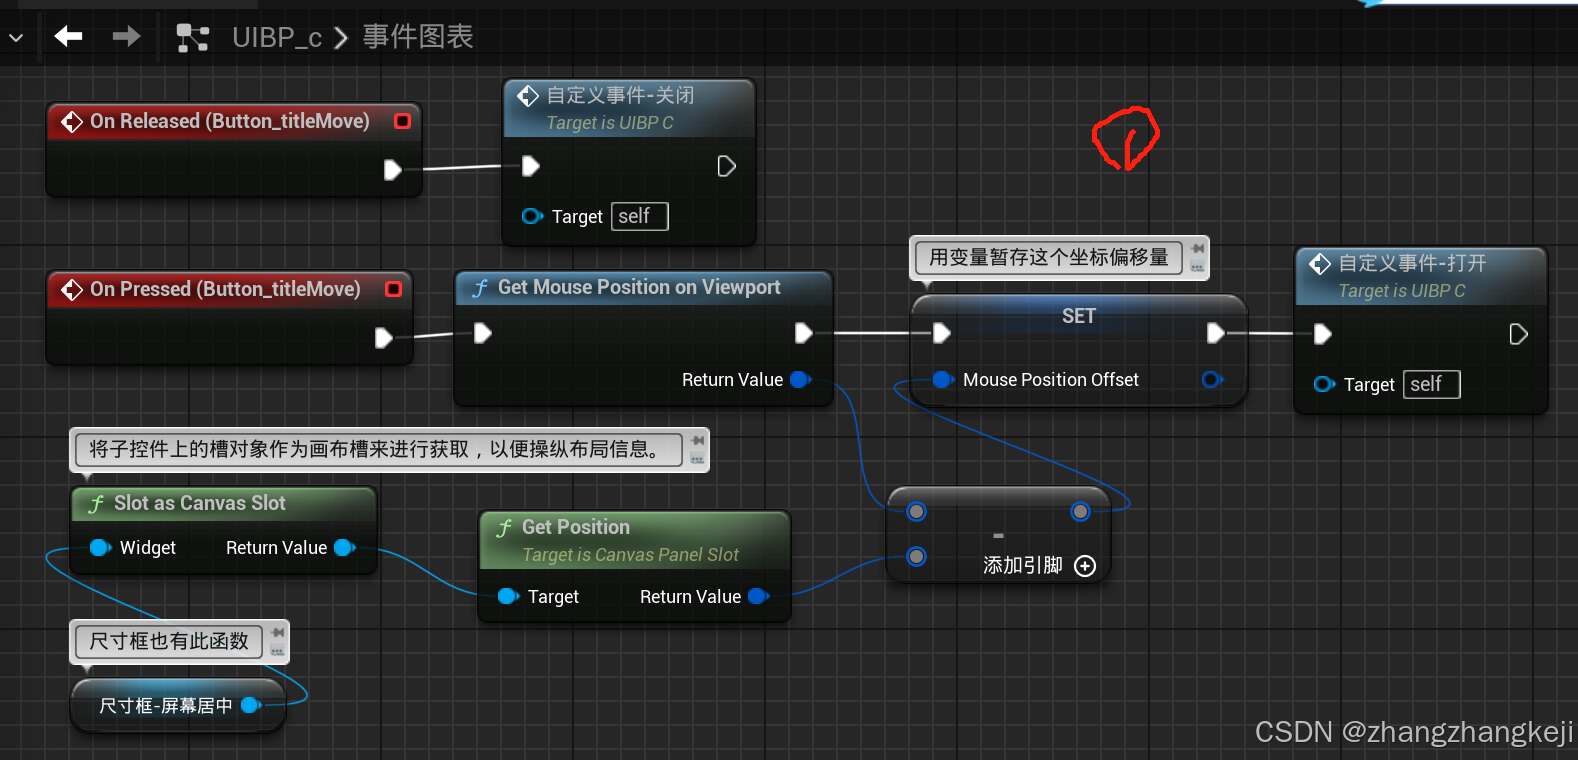
Task: Click Return Value pin of Slot as Canvas Slot
Action: pos(345,548)
